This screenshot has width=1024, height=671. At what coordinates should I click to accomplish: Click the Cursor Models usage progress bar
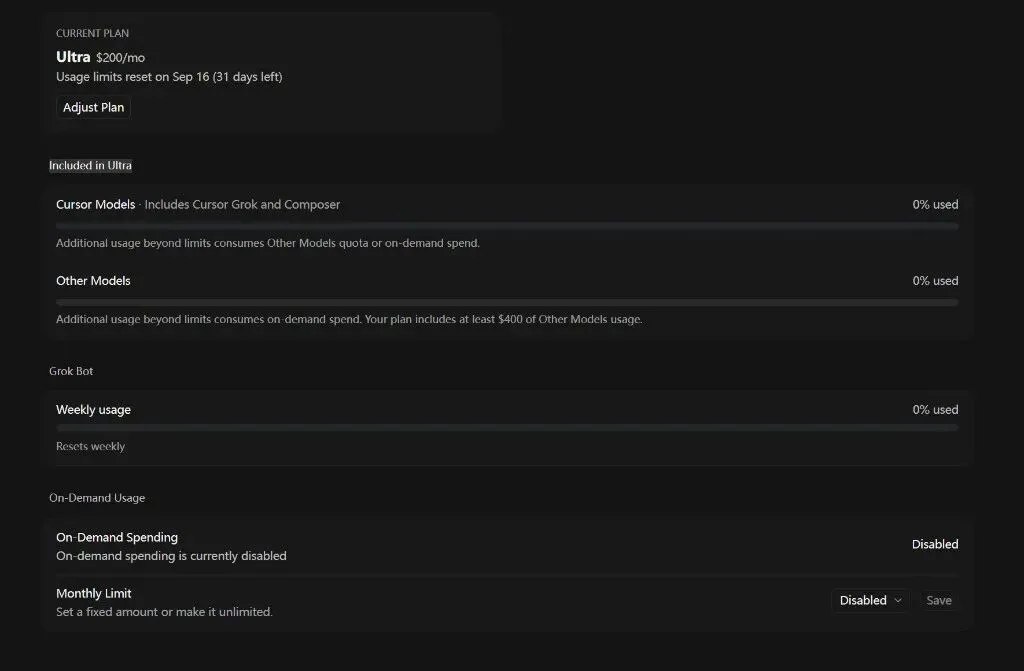tap(507, 226)
